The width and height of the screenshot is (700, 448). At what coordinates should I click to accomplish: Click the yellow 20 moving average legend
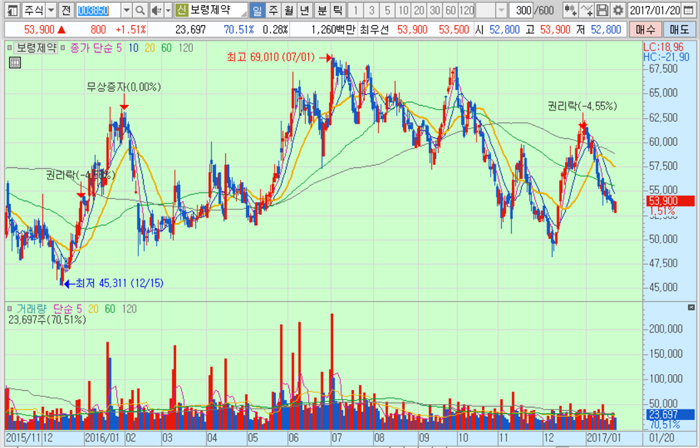tap(149, 48)
